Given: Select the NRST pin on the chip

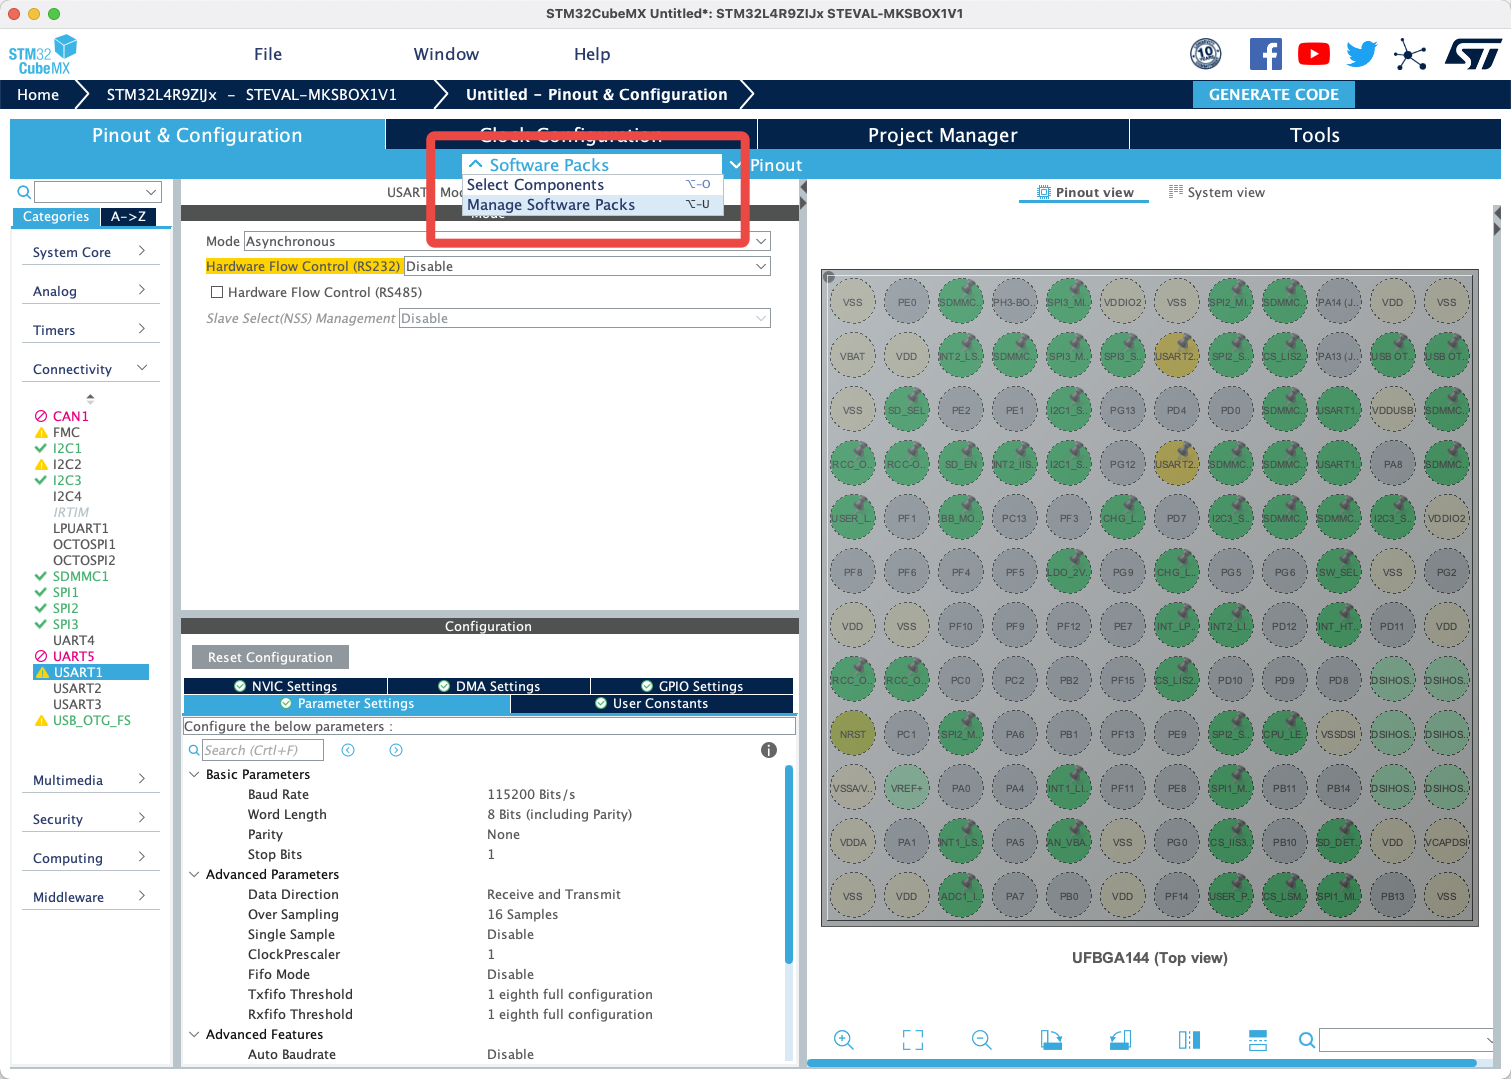Looking at the screenshot, I should (x=852, y=734).
